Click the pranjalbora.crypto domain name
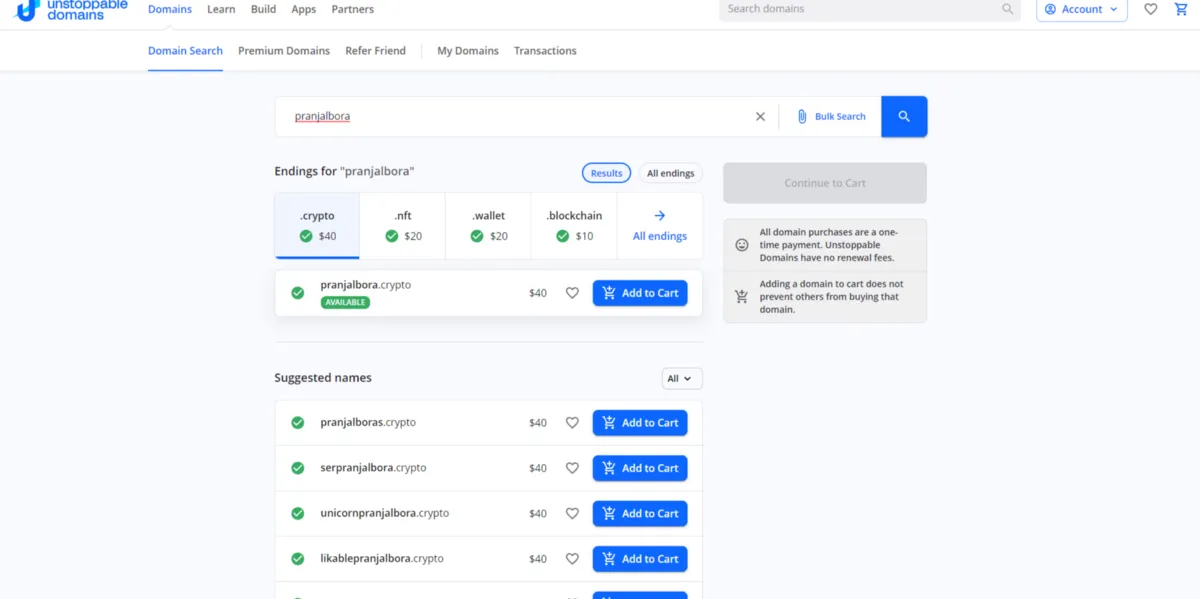Screen dimensions: 1200x599 tap(366, 285)
